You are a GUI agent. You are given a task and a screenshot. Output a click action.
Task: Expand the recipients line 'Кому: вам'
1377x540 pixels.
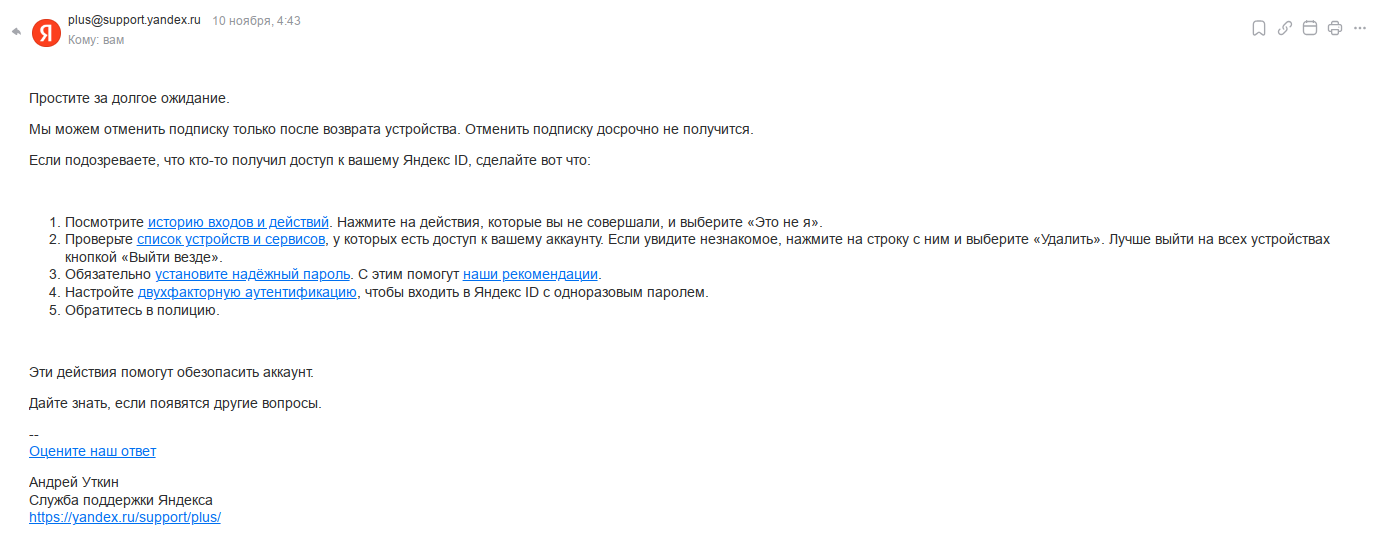[96, 40]
